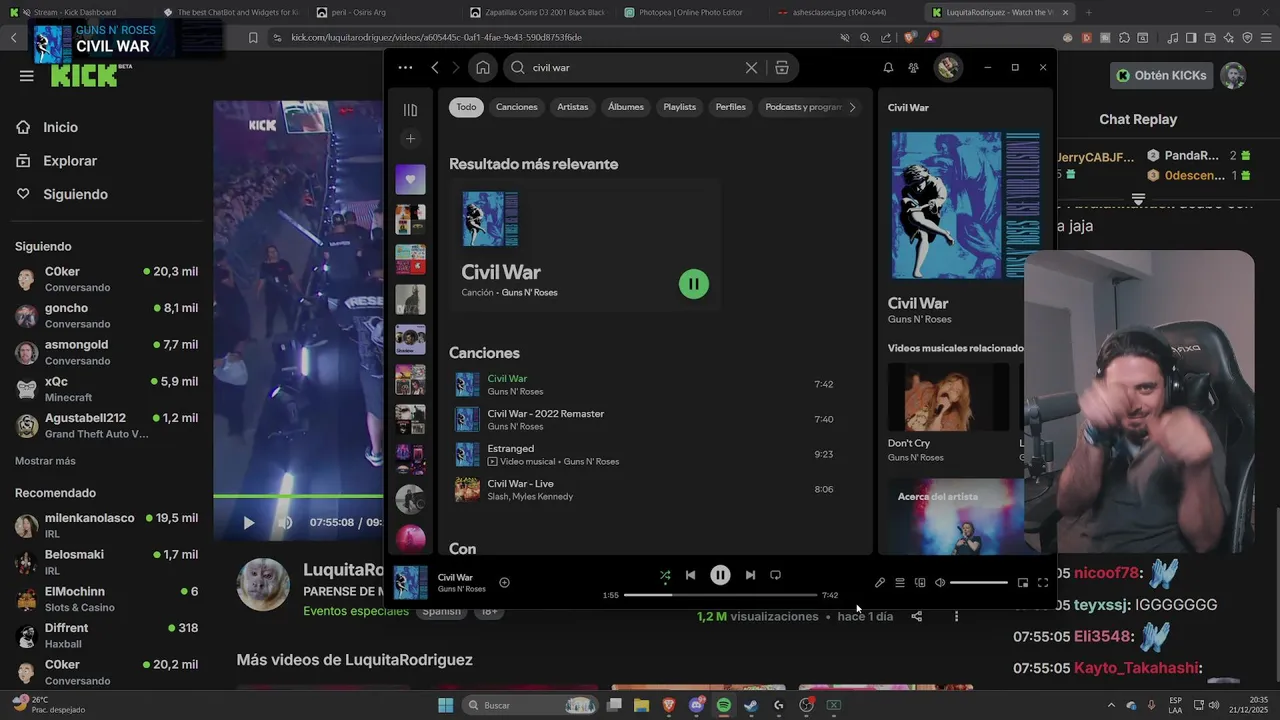Clear the Spotify search field
This screenshot has width=1280, height=720.
(751, 67)
